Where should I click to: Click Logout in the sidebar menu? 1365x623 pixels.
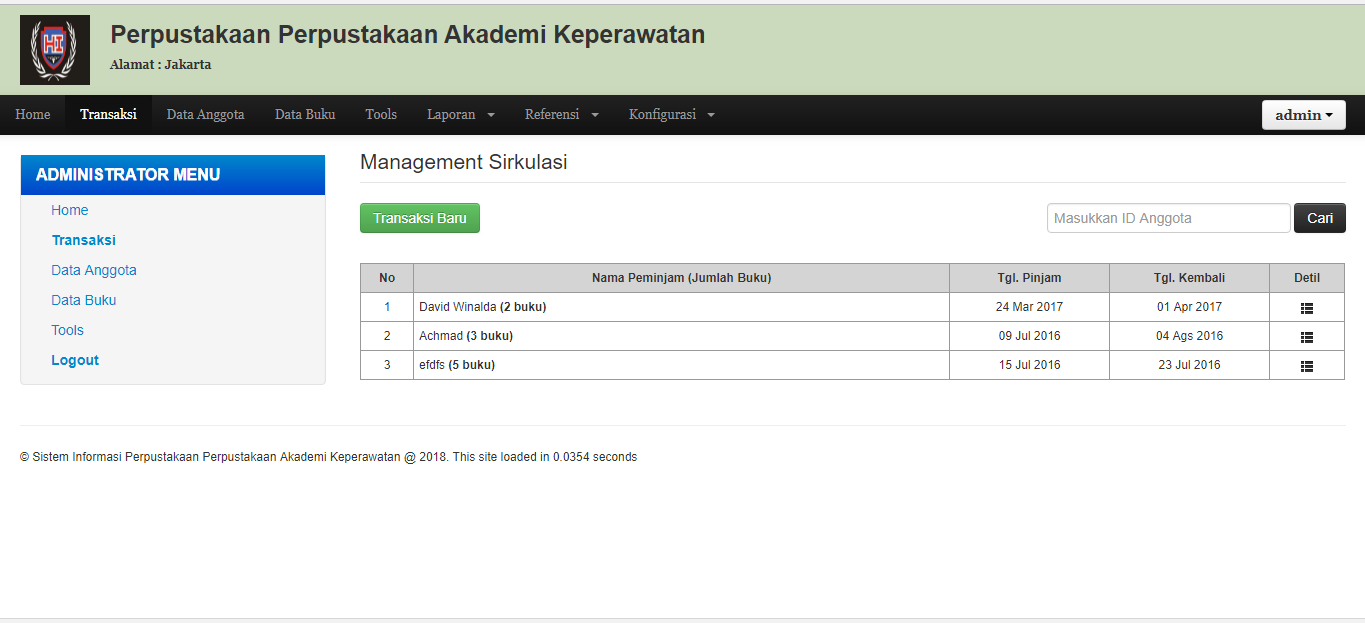click(x=74, y=359)
